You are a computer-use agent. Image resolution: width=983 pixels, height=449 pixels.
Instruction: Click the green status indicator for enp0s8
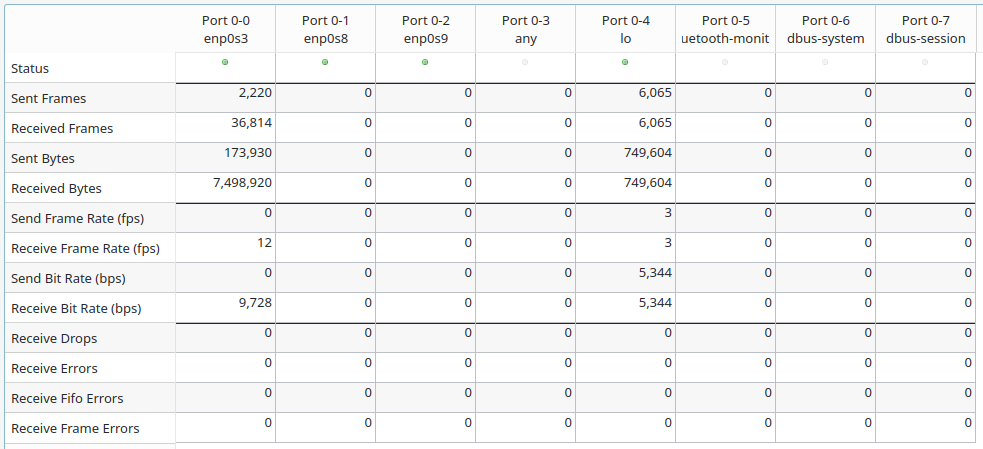point(325,62)
